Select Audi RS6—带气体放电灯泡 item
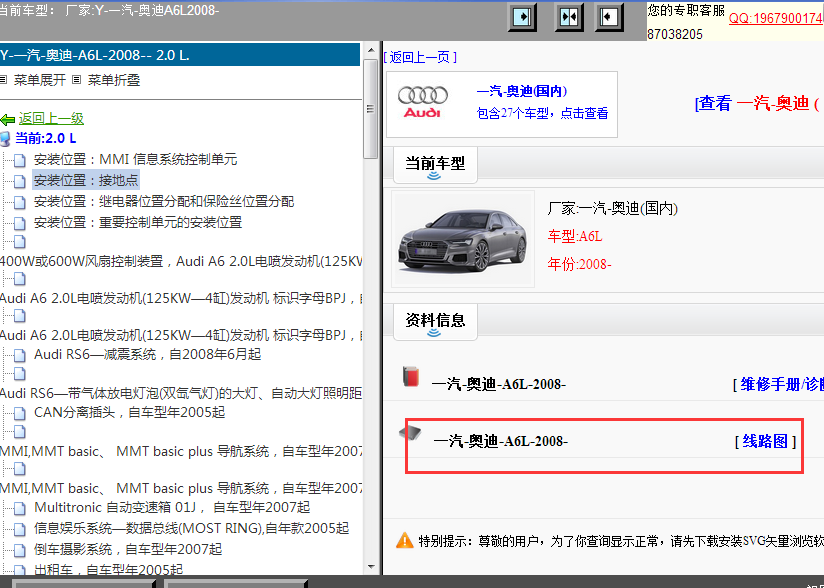824x588 pixels. click(181, 393)
